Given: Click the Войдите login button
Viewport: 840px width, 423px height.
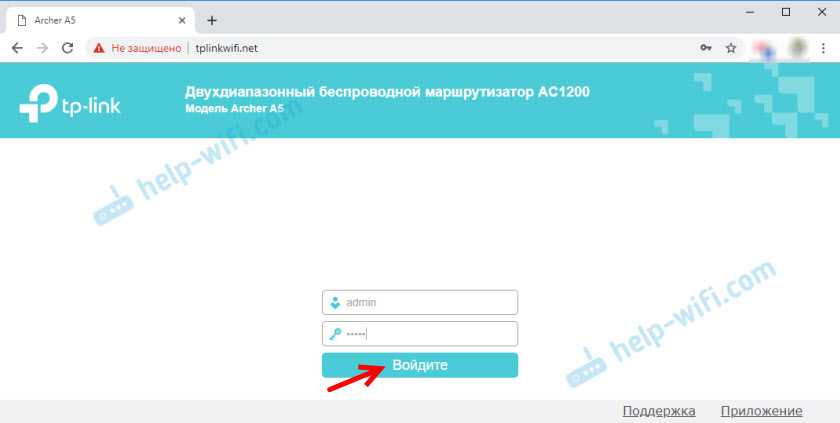Looking at the screenshot, I should tap(420, 365).
